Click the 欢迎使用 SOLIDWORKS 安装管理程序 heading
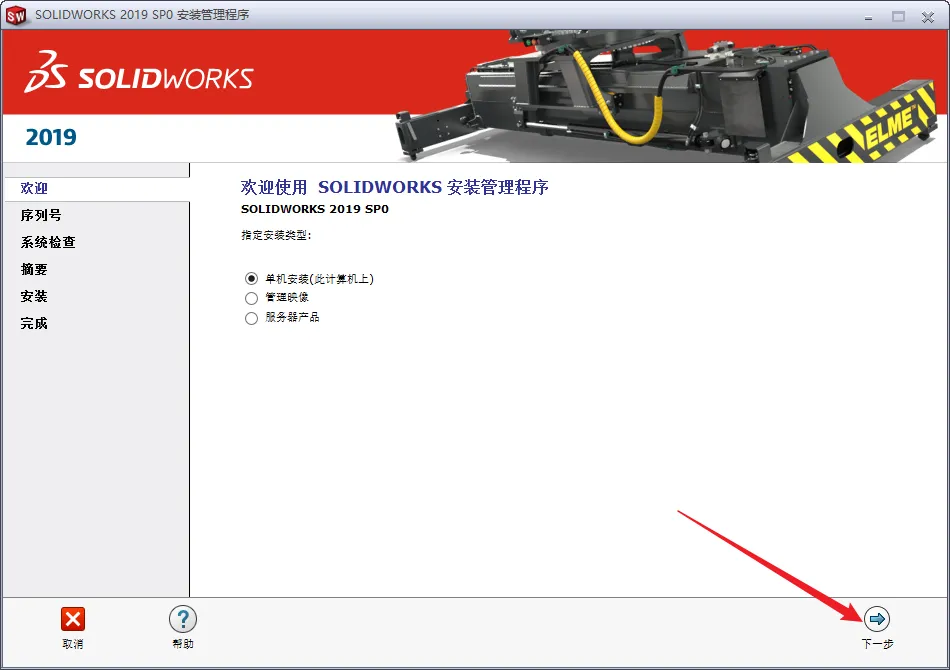 [394, 187]
